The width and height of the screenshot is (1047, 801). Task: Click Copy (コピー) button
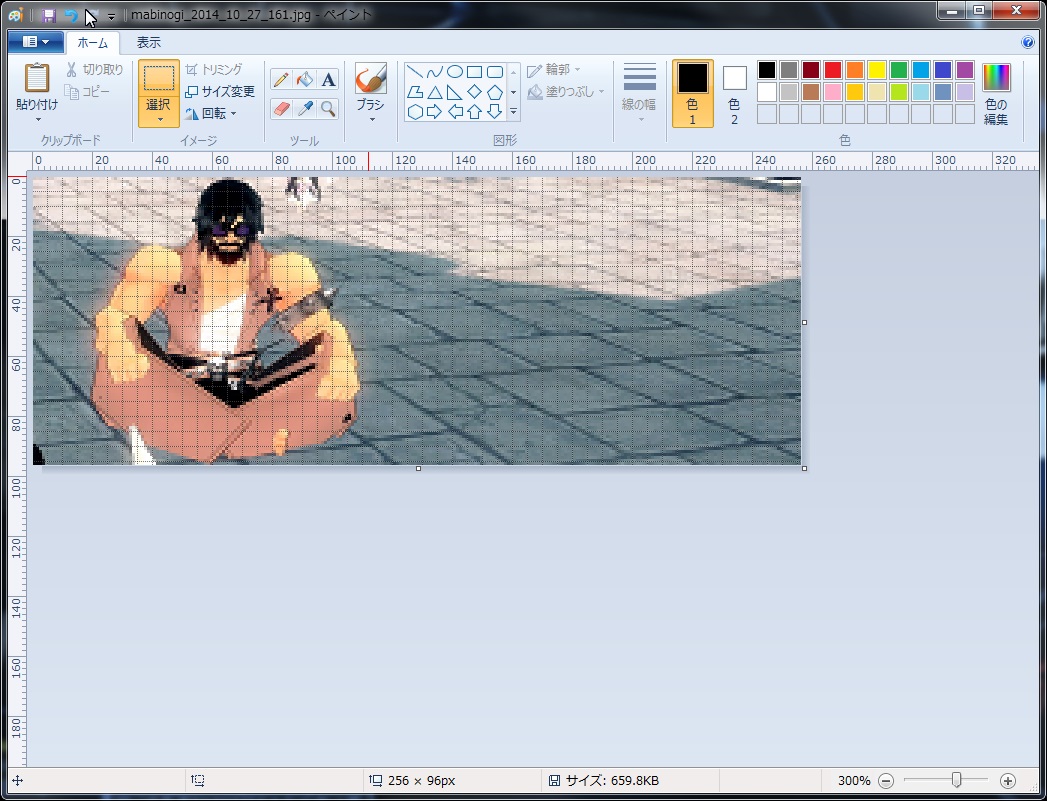click(87, 91)
